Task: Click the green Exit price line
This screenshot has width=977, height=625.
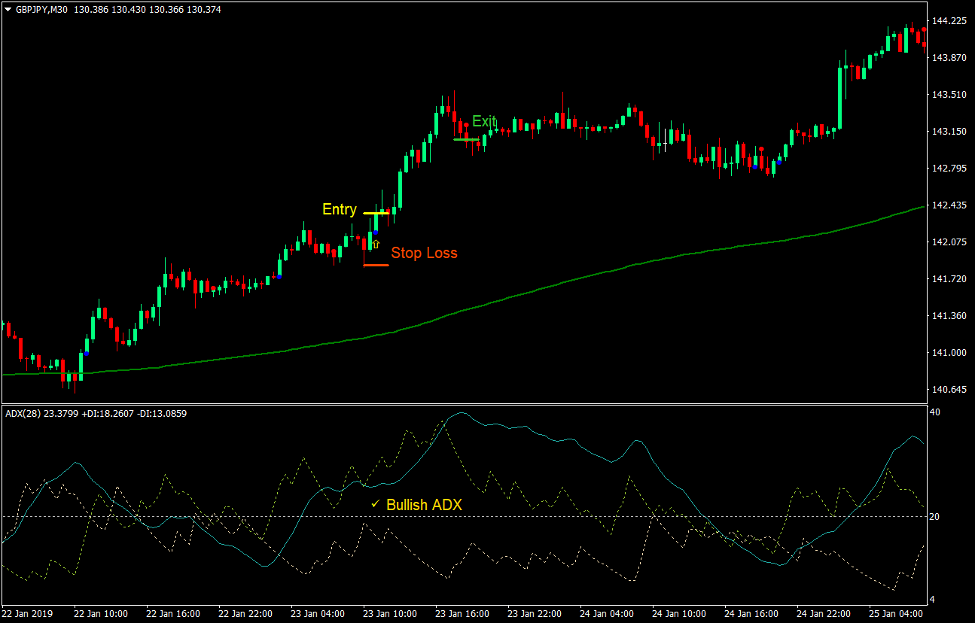Action: 466,140
